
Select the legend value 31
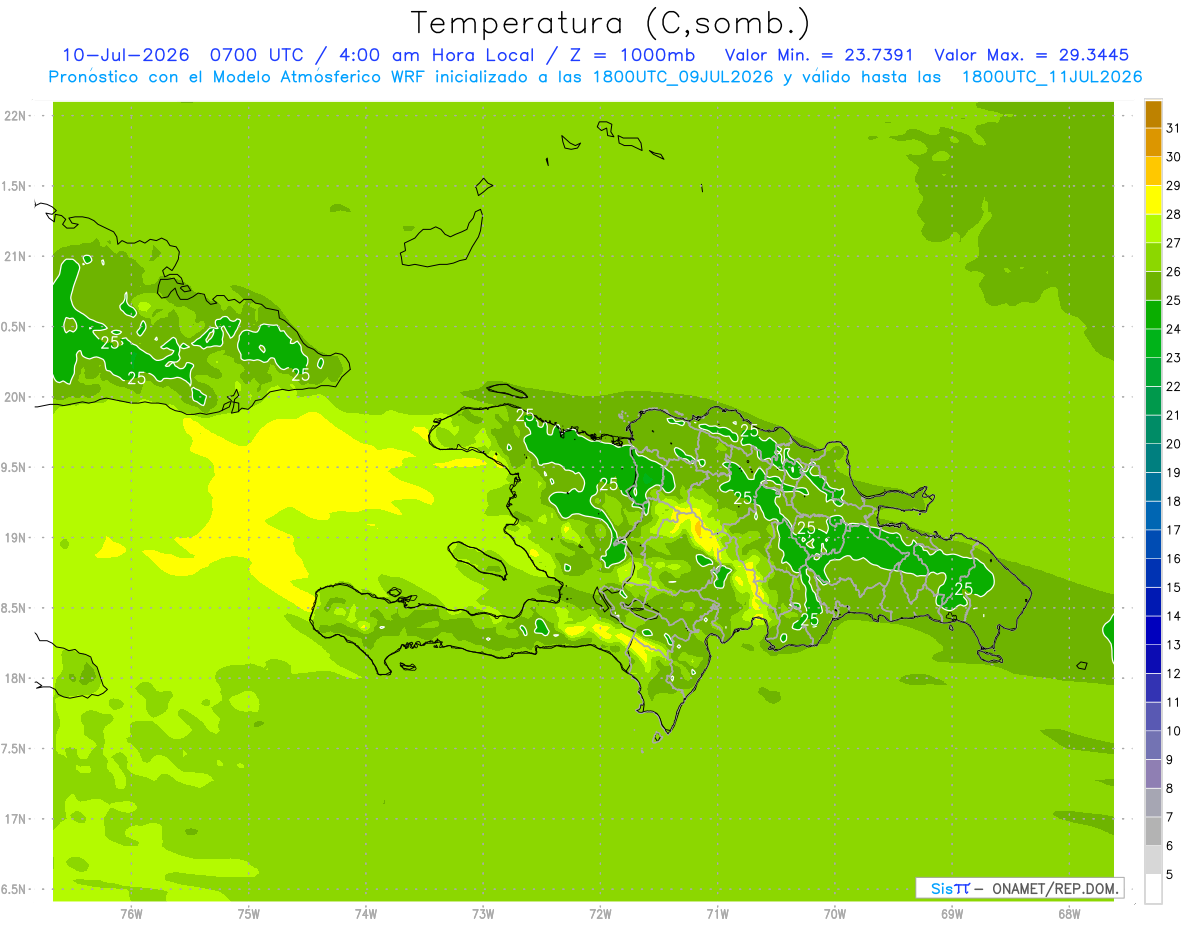click(1174, 128)
